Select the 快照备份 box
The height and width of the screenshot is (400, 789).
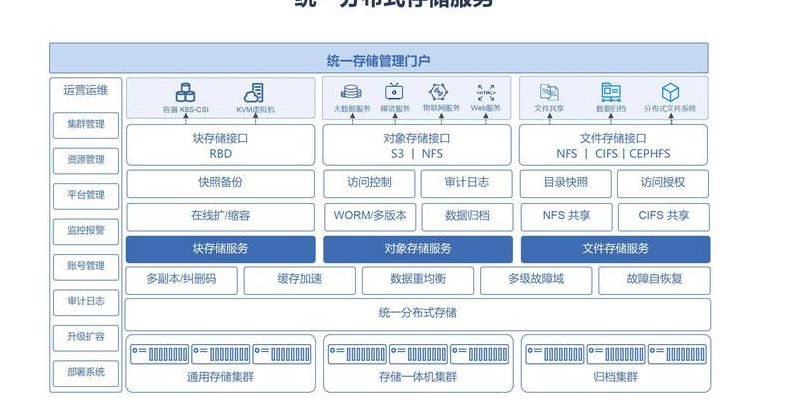pyautogui.click(x=220, y=184)
